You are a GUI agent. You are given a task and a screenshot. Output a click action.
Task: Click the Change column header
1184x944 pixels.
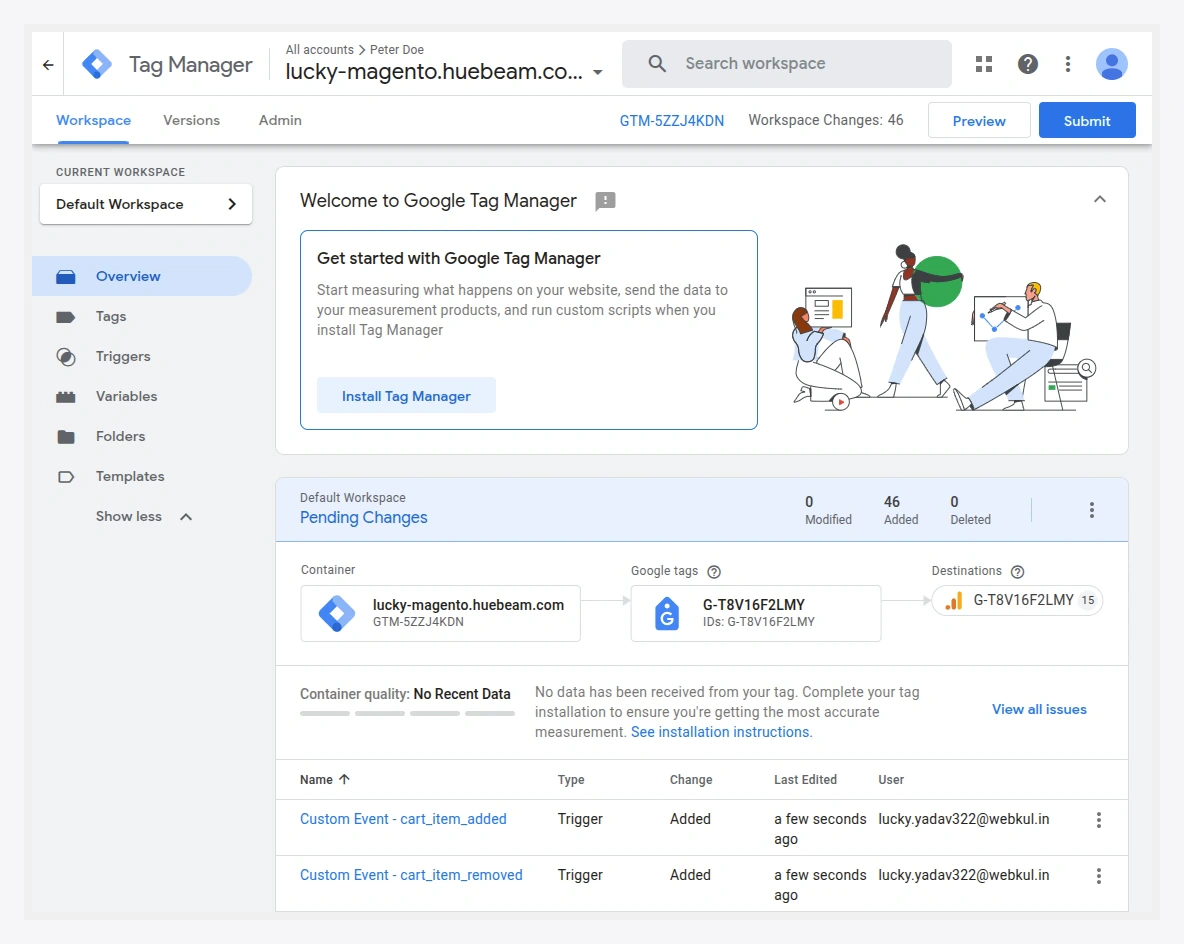pos(691,780)
